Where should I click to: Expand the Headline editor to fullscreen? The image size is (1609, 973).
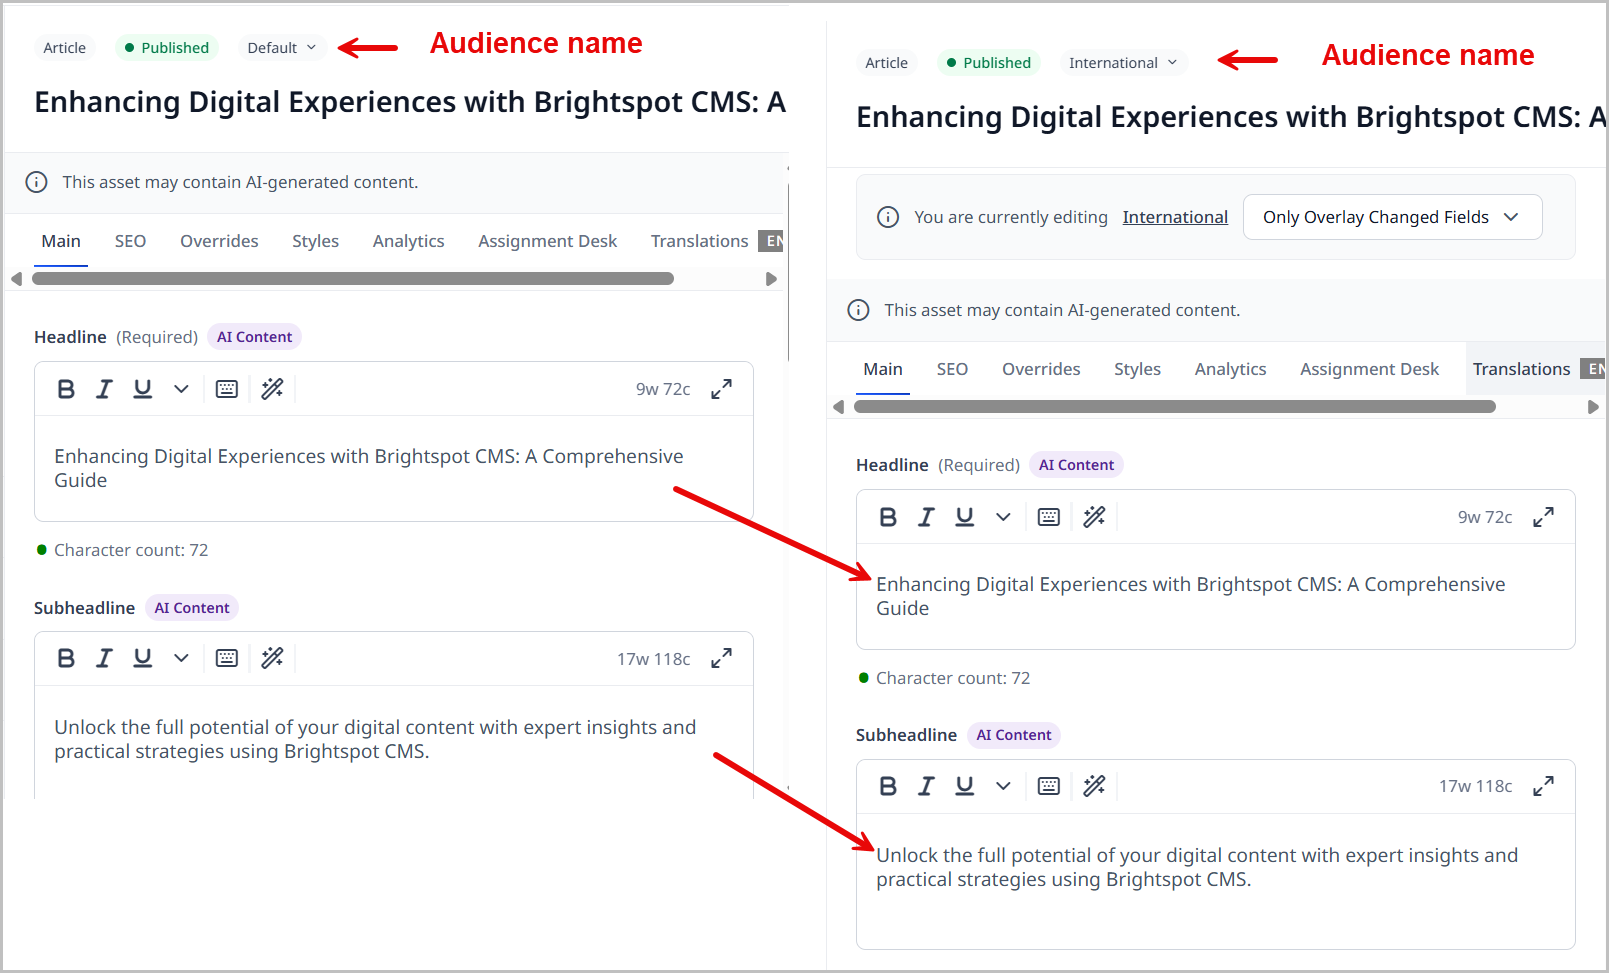click(721, 389)
